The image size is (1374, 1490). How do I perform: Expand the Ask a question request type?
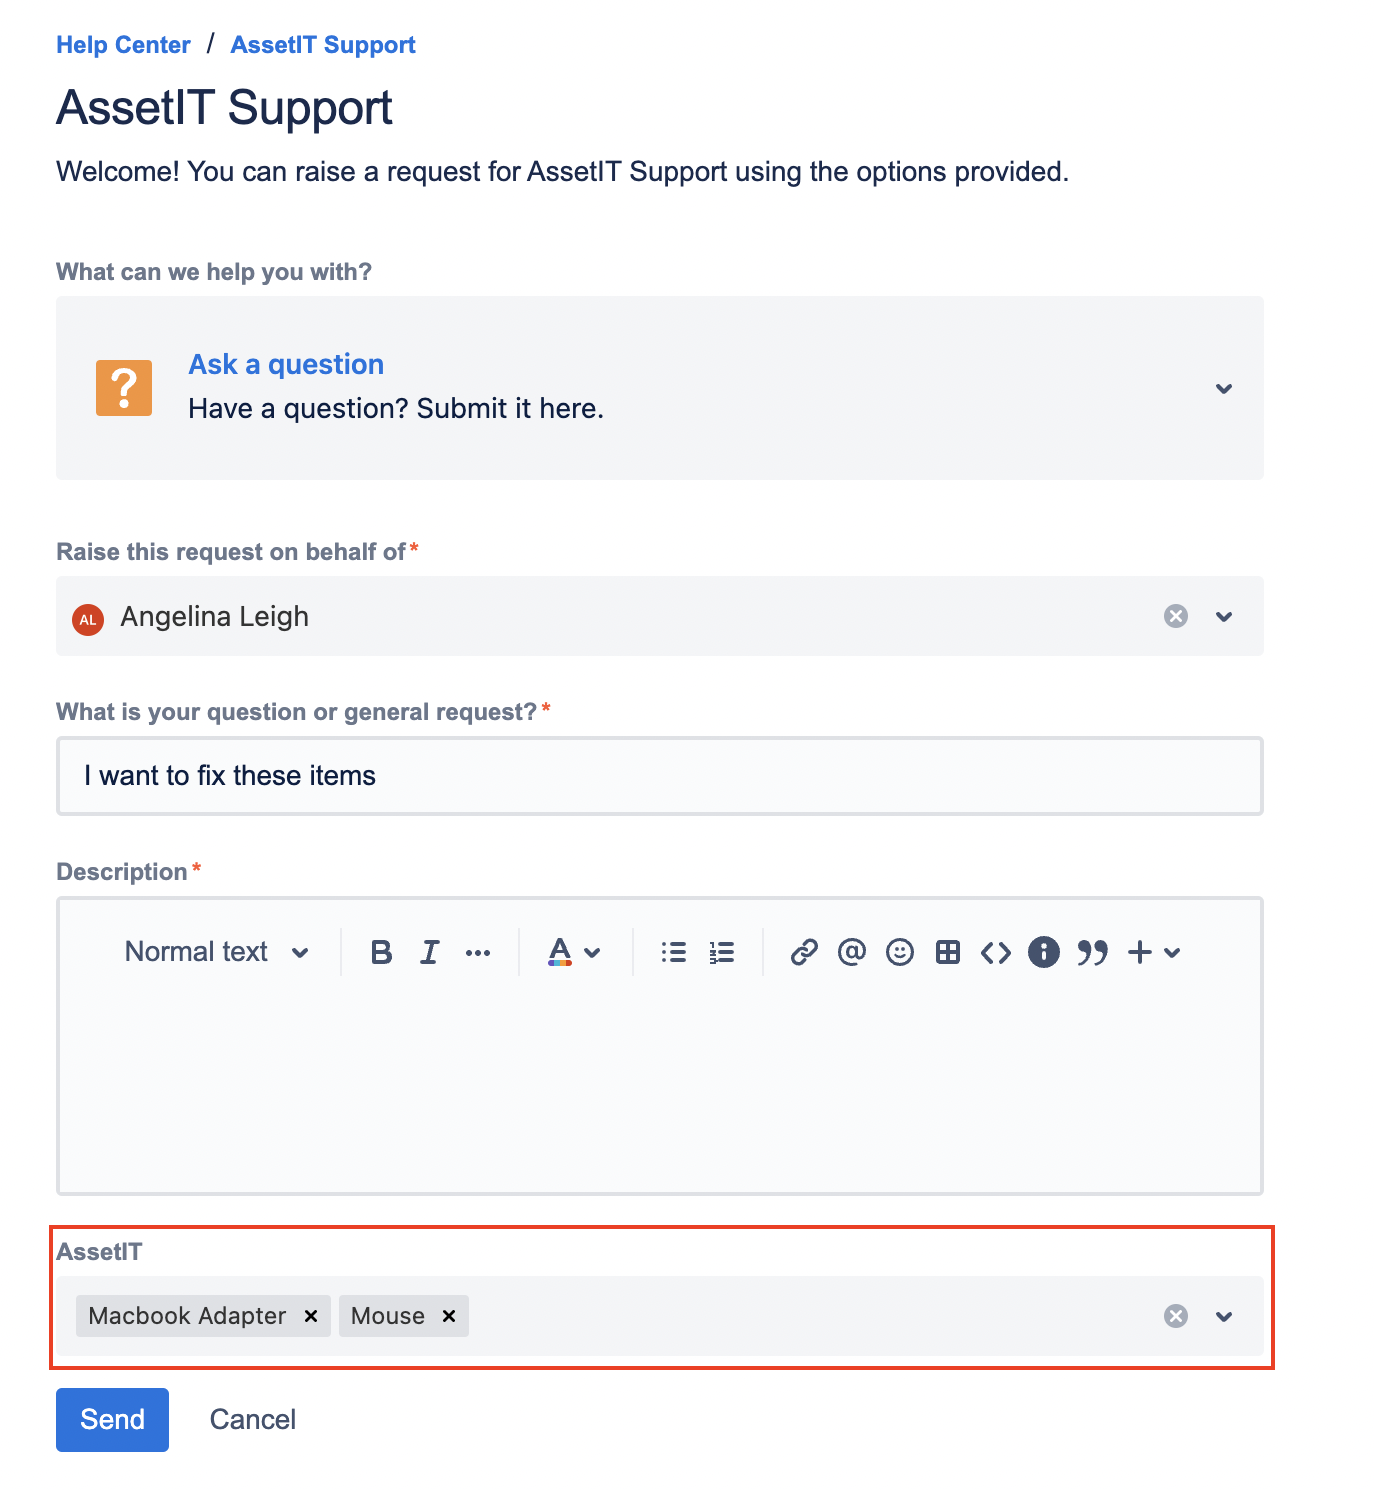pyautogui.click(x=1224, y=388)
